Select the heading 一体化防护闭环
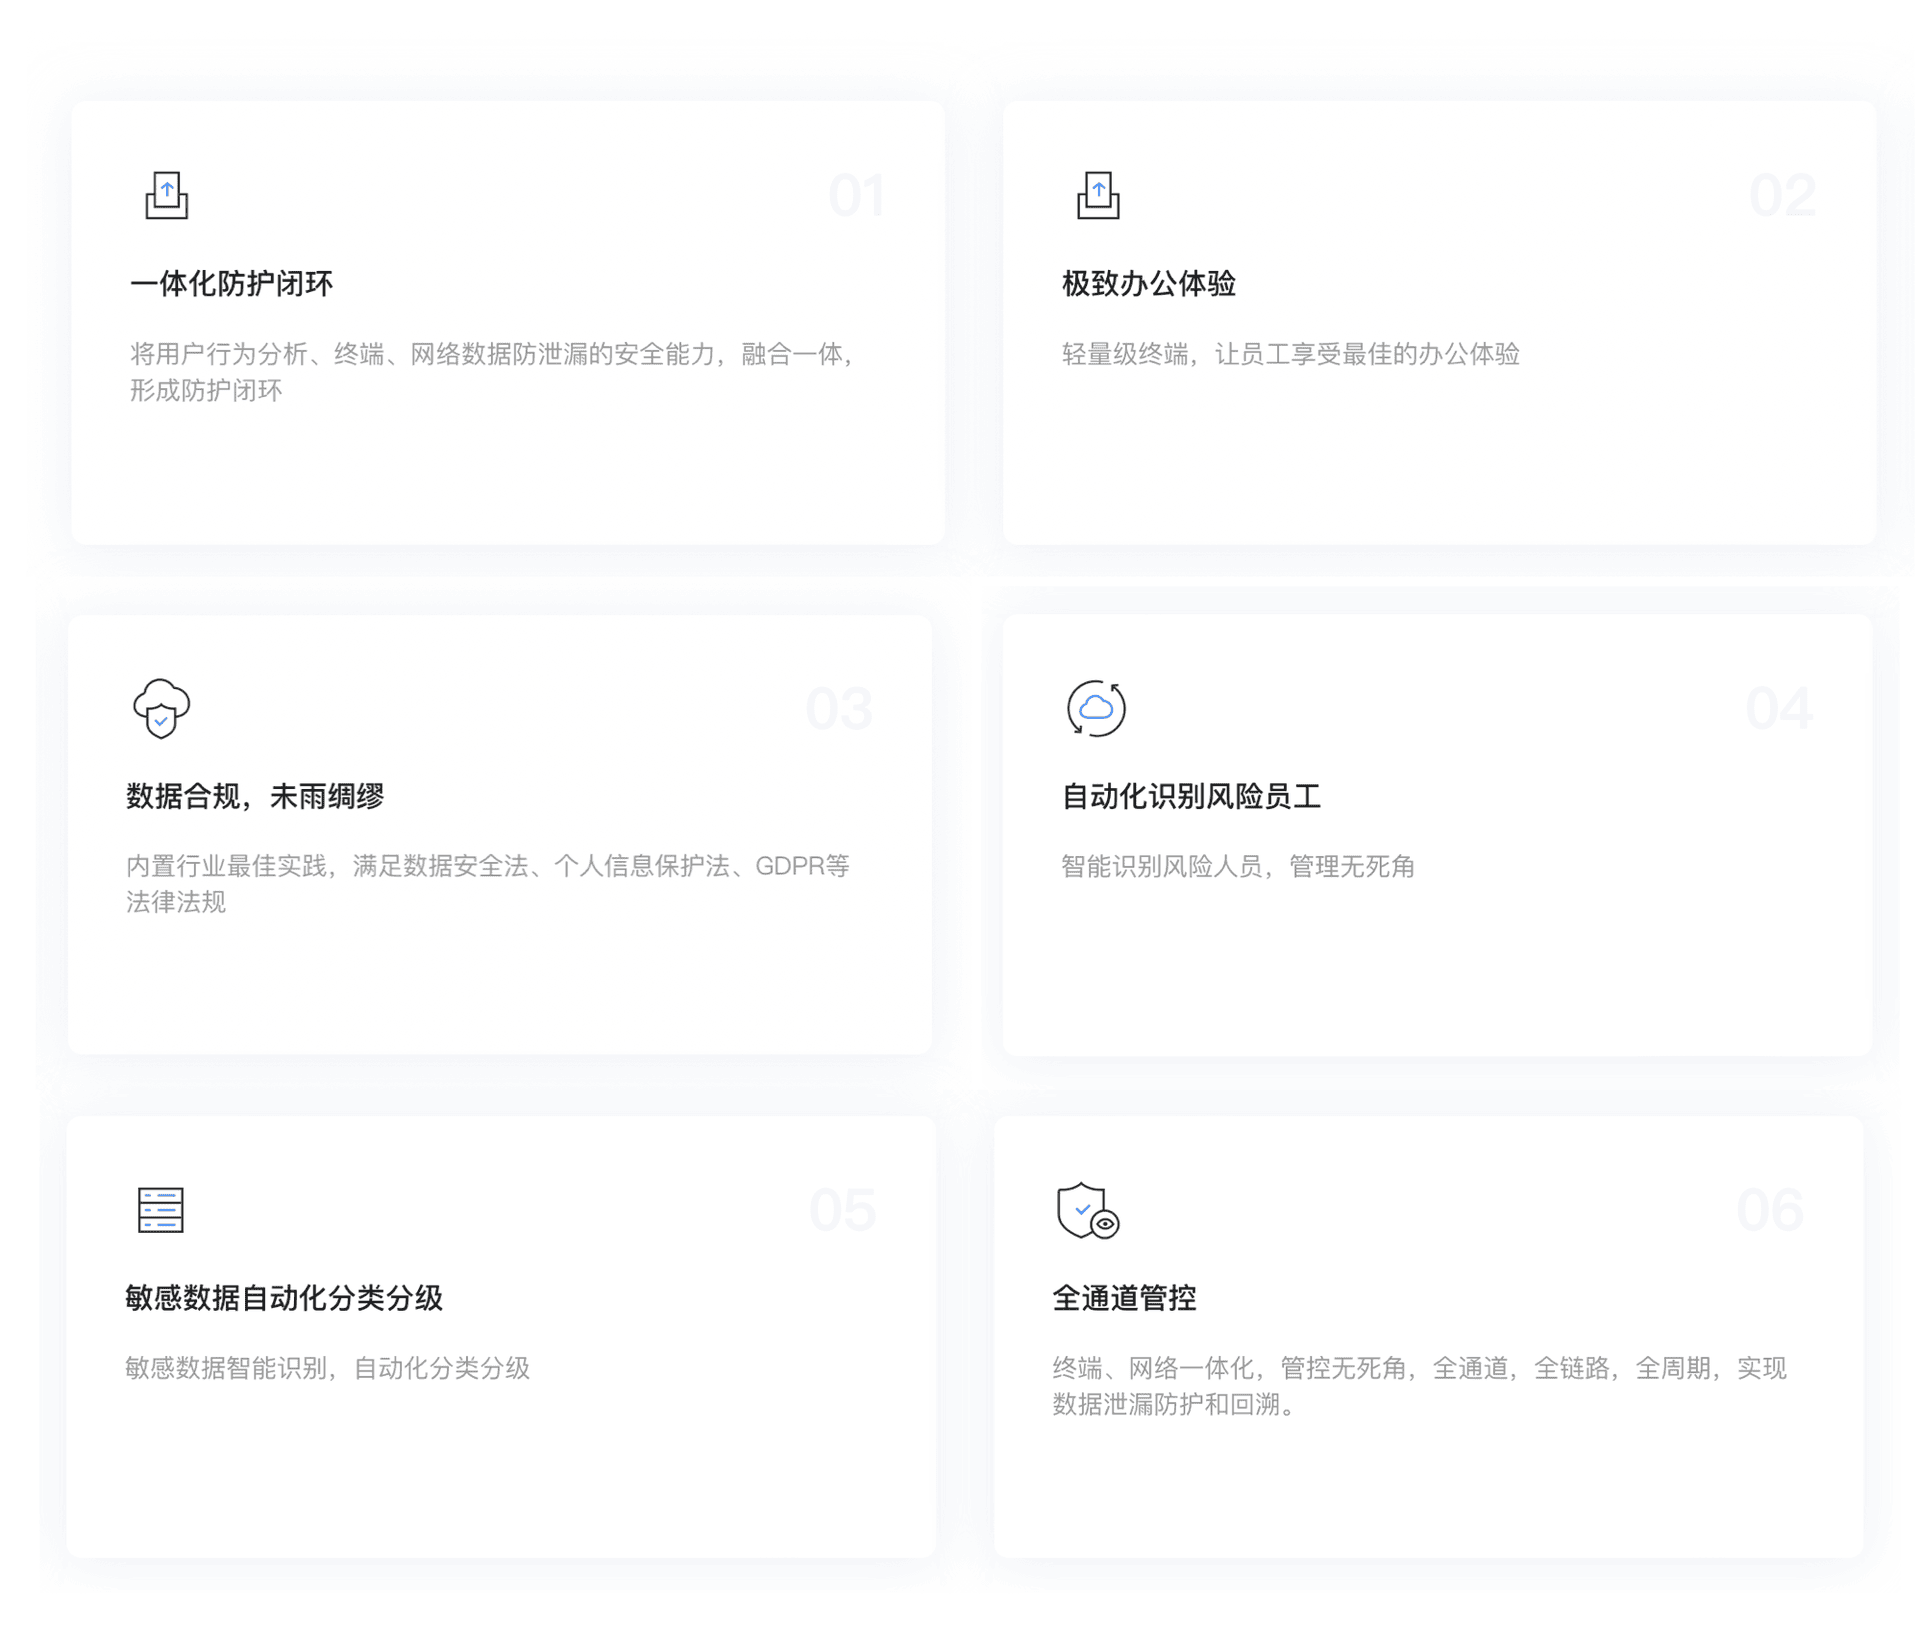 (x=231, y=284)
